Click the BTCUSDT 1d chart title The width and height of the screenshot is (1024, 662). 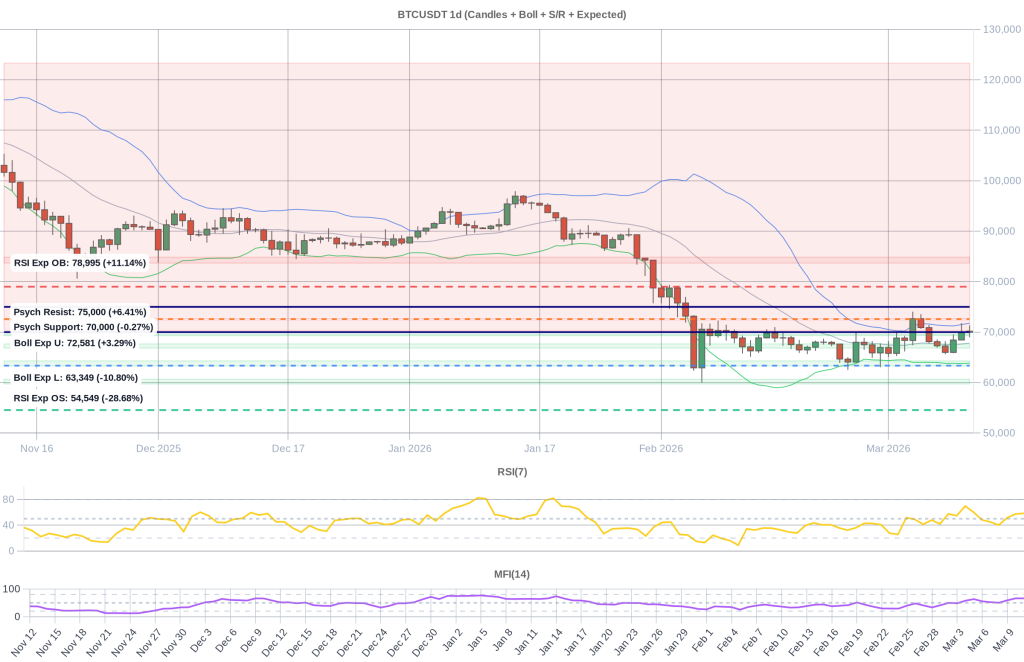click(x=512, y=14)
